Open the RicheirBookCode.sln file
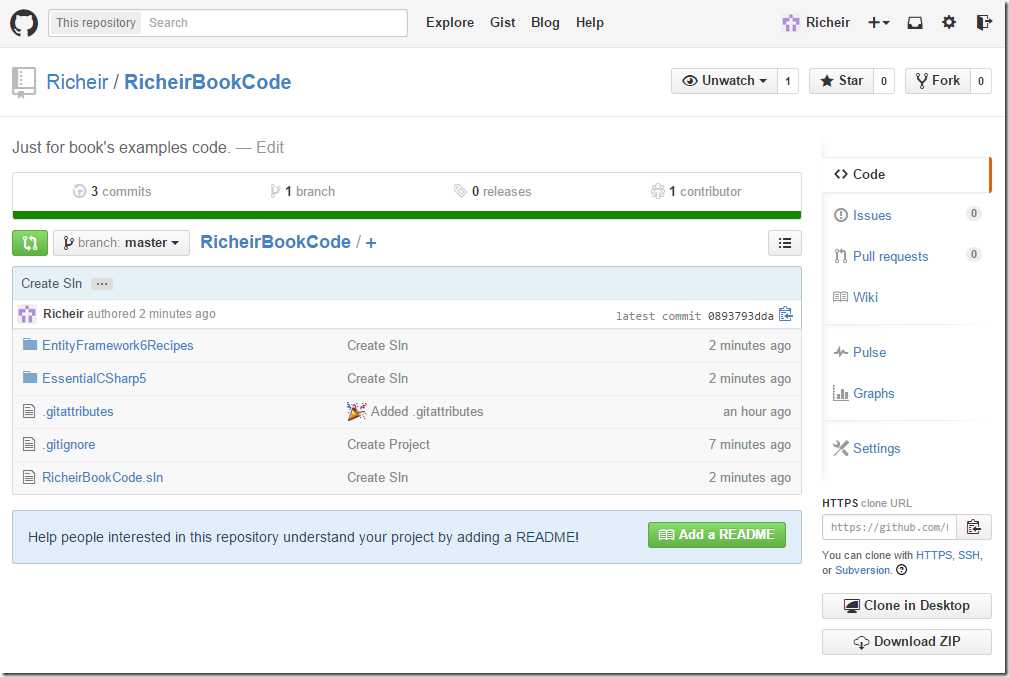 coord(102,478)
